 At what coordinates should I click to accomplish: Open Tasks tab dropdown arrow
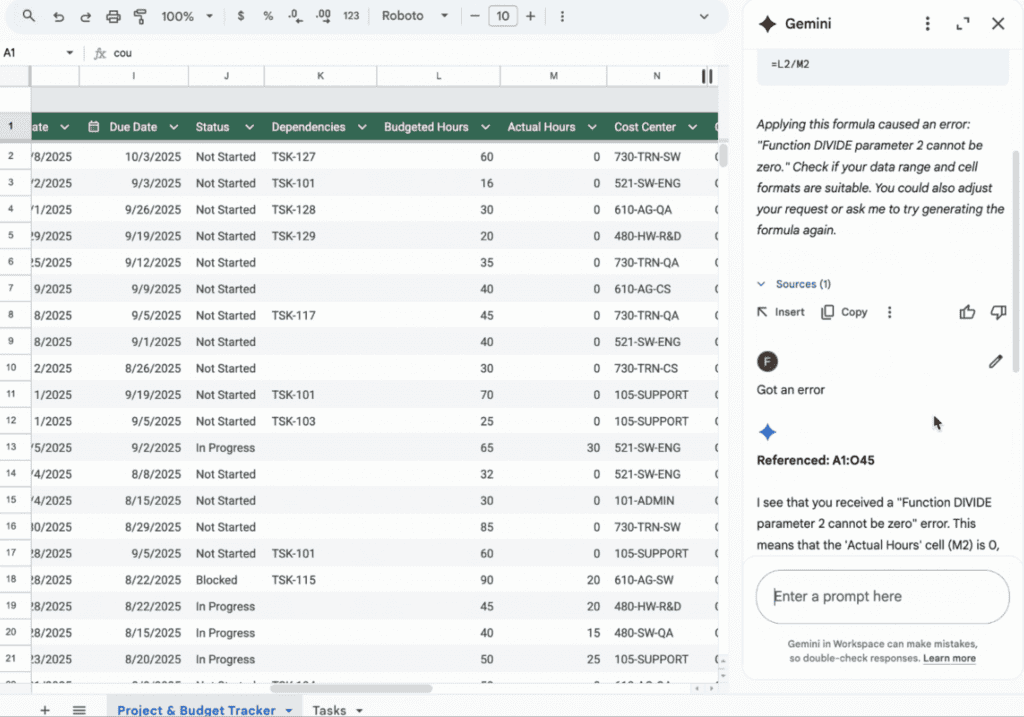pyautogui.click(x=359, y=710)
